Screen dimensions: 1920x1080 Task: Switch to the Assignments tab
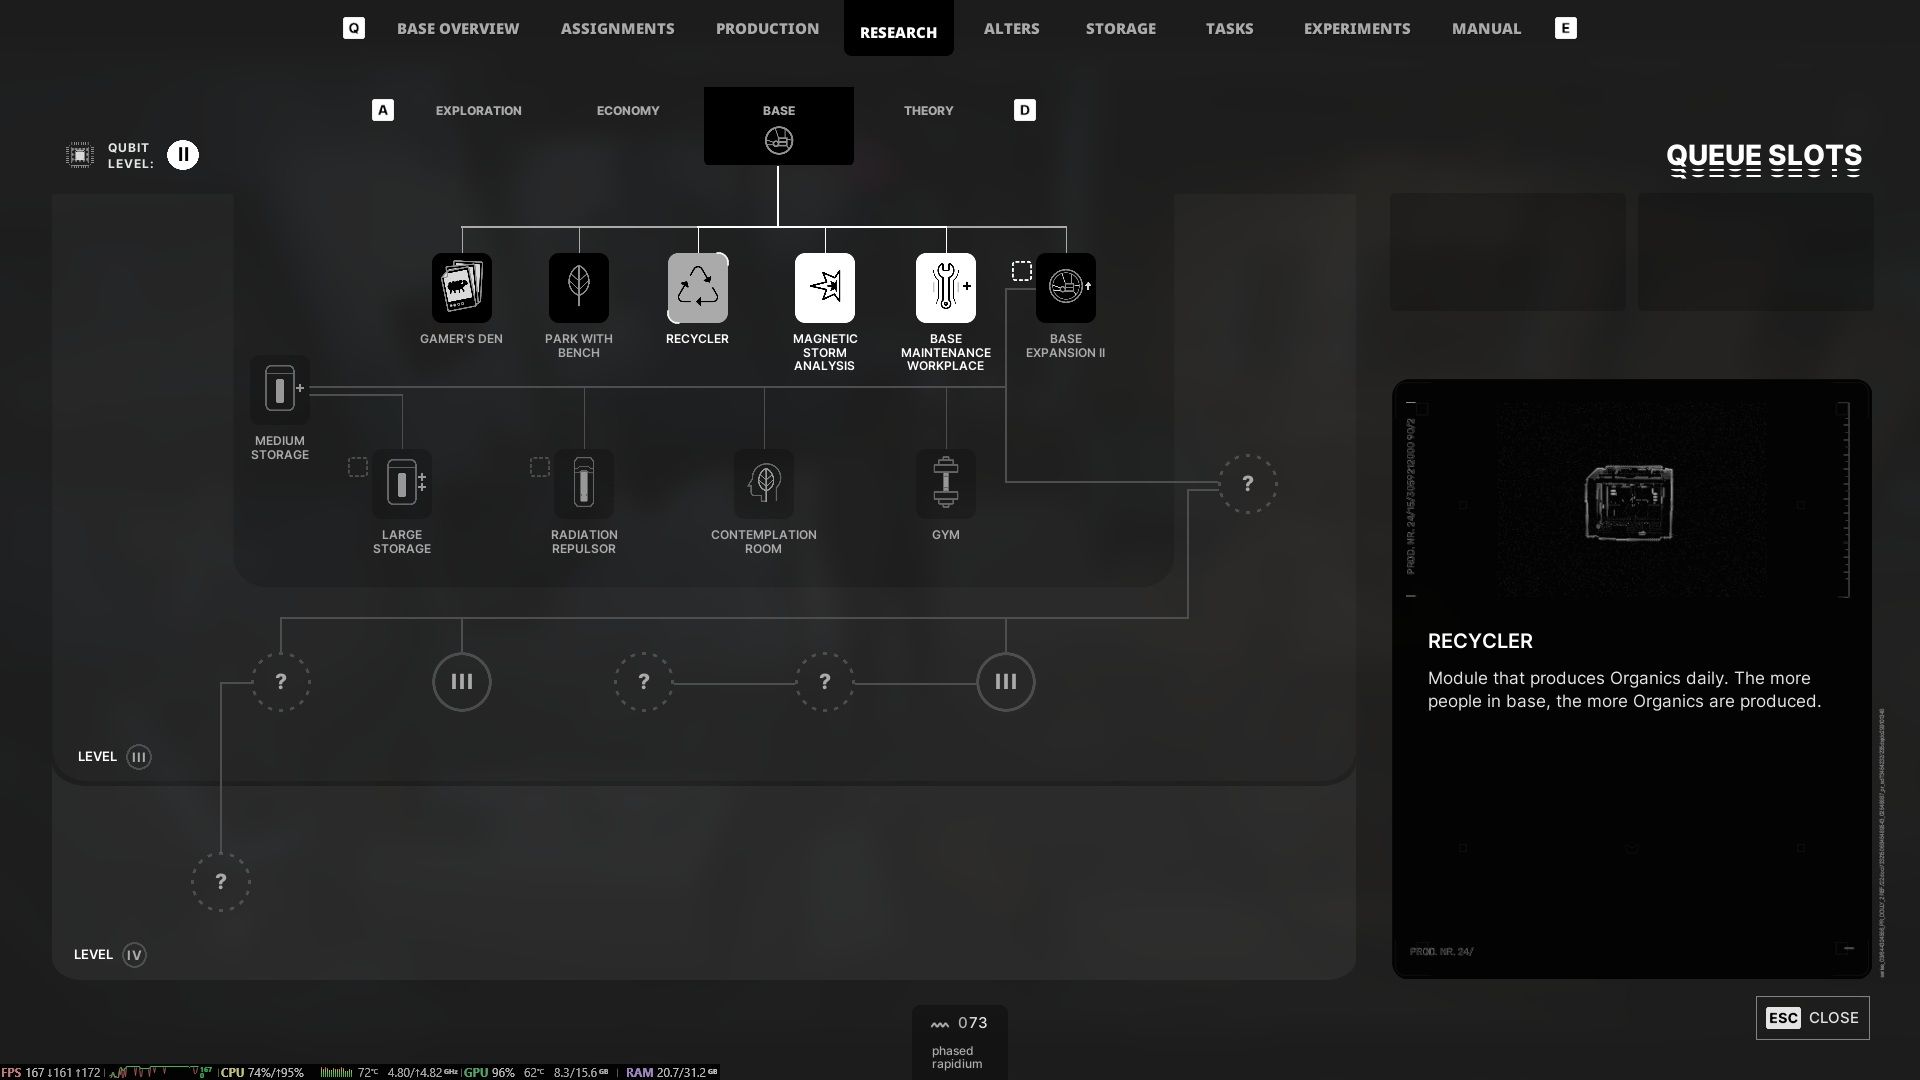[617, 28]
